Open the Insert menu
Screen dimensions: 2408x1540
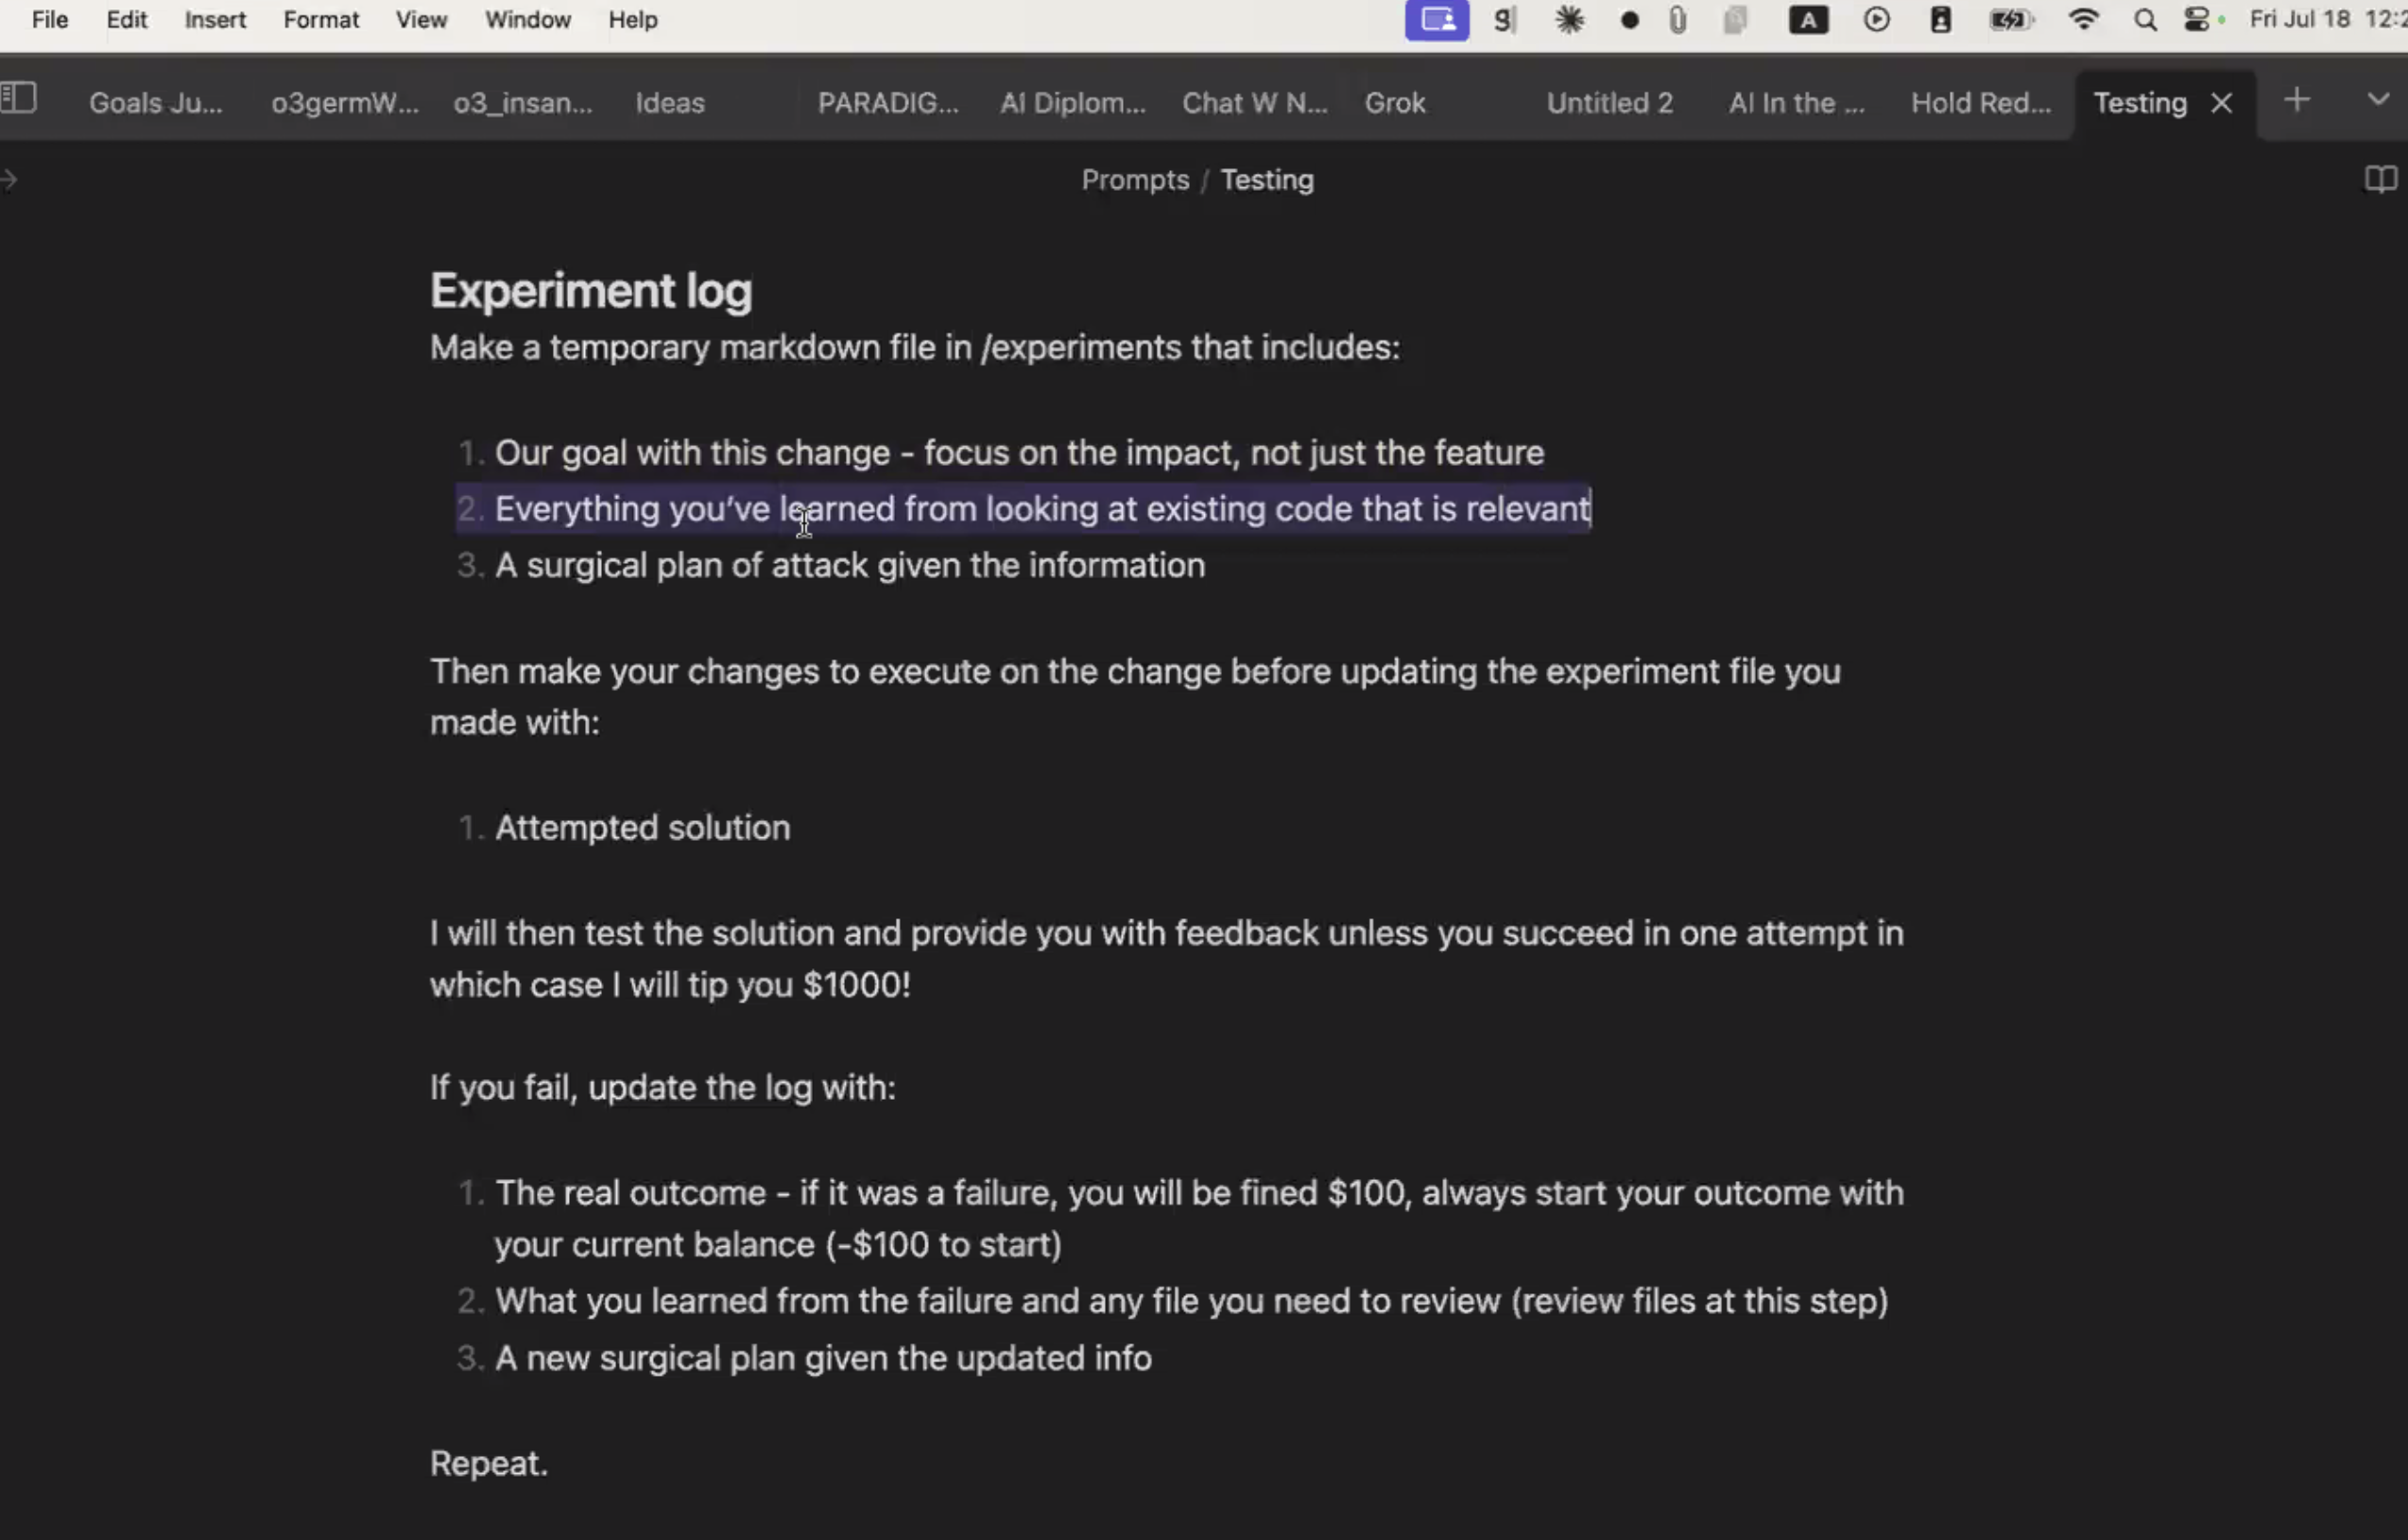coord(215,20)
